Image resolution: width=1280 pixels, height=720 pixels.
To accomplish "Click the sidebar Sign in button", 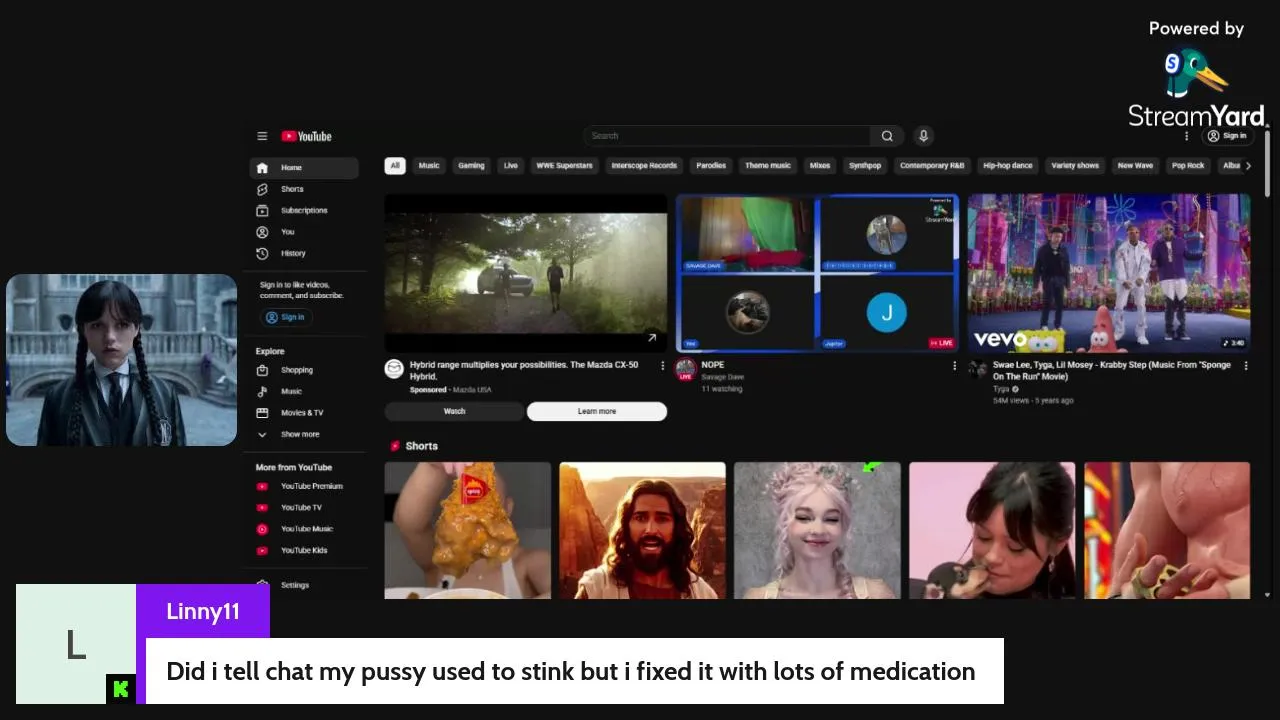I will (286, 317).
